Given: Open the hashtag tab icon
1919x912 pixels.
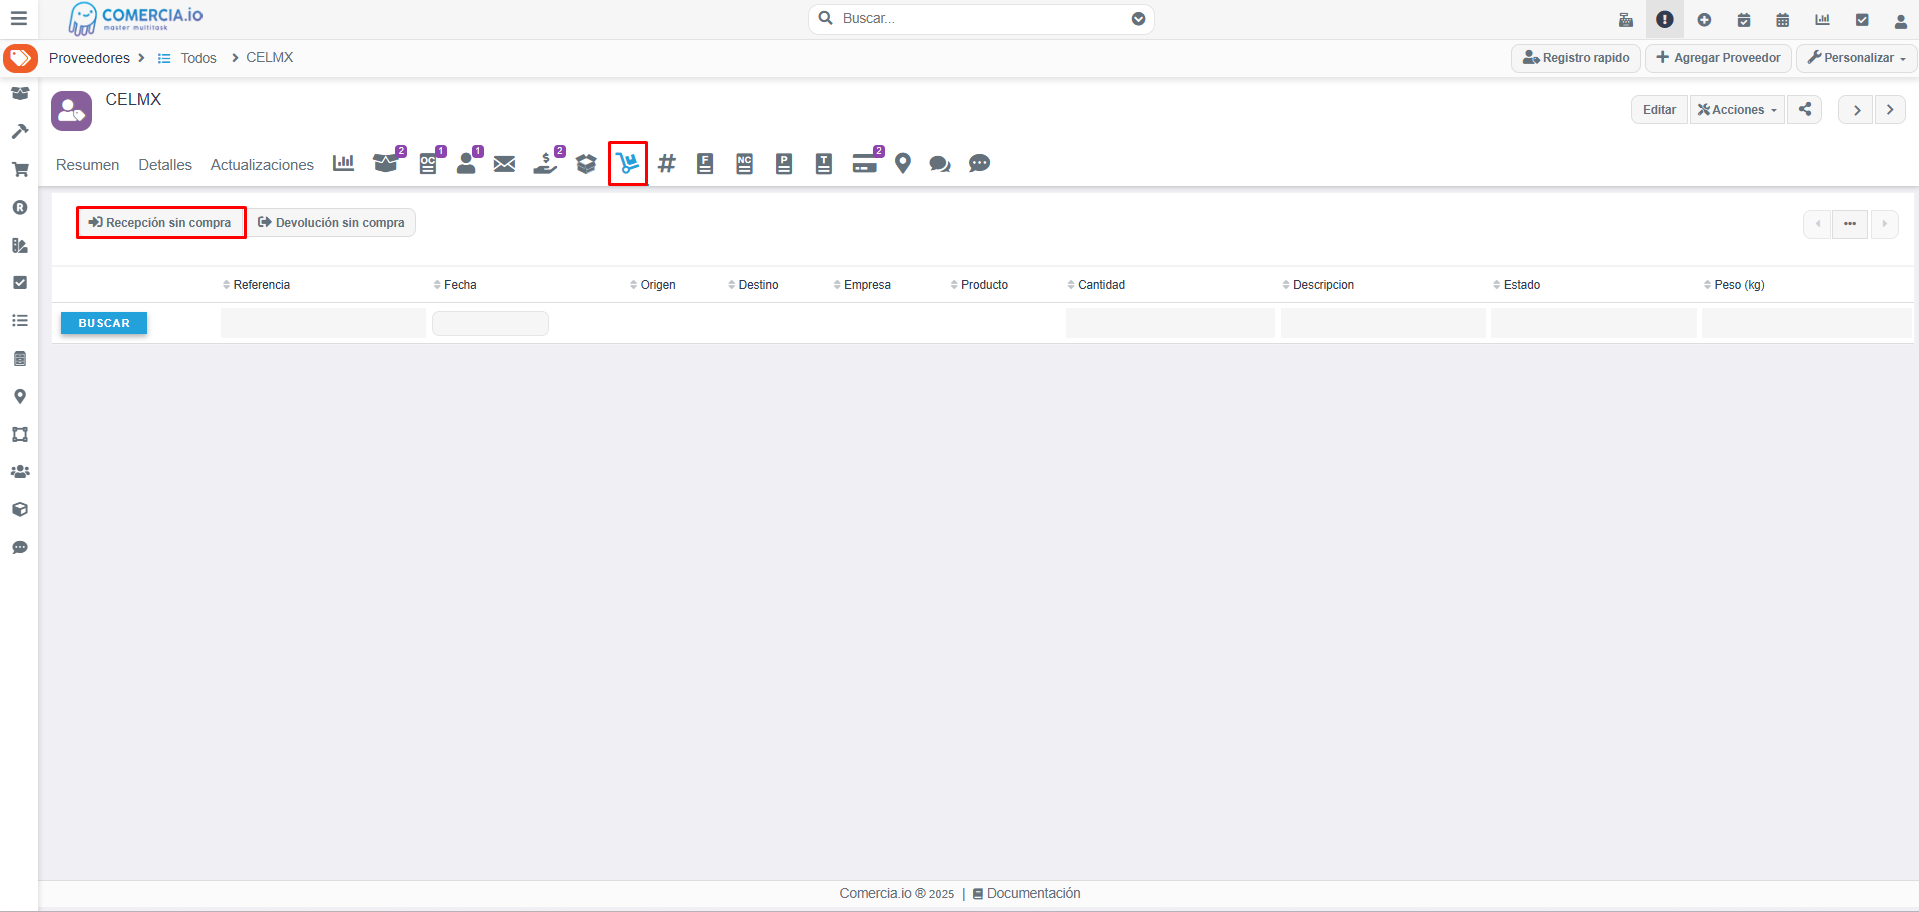Looking at the screenshot, I should [667, 163].
